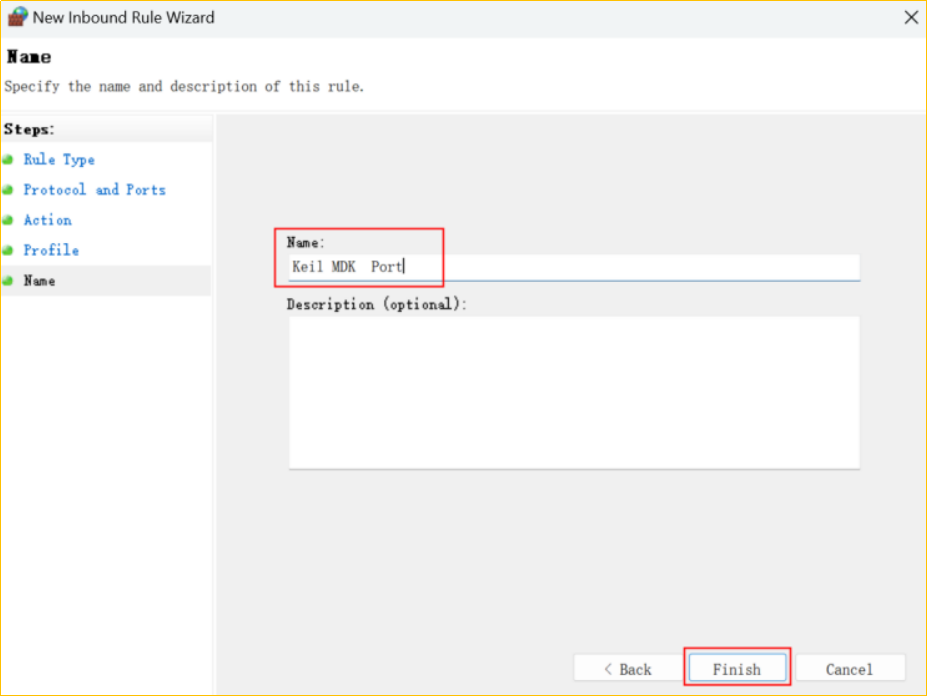The height and width of the screenshot is (697, 928).
Task: Click the green bullet by the Name step
Action: (8, 281)
